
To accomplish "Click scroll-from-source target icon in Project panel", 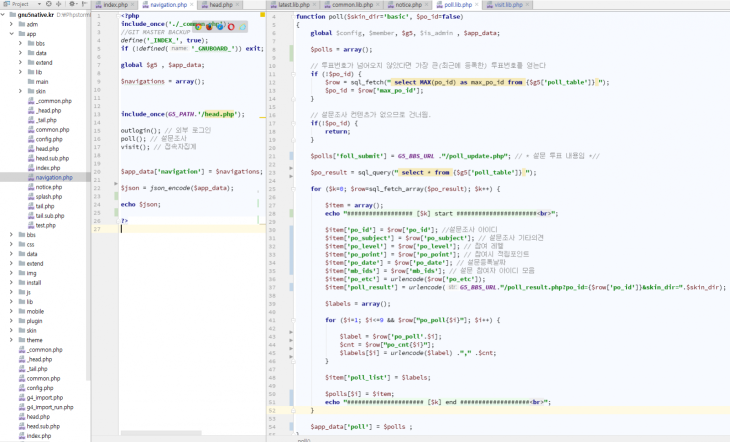I will point(49,4).
